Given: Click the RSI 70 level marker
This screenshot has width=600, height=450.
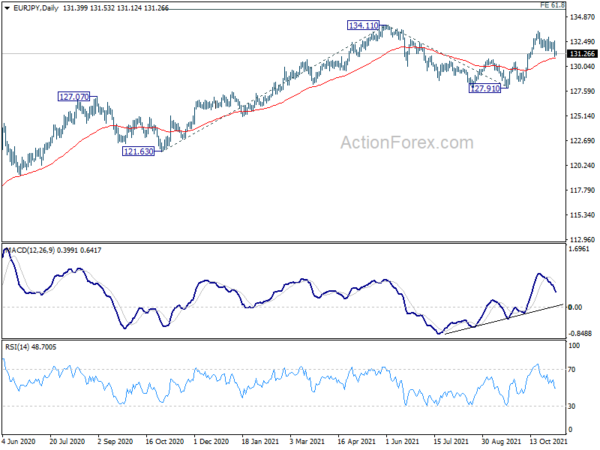Looking at the screenshot, I should pos(572,370).
